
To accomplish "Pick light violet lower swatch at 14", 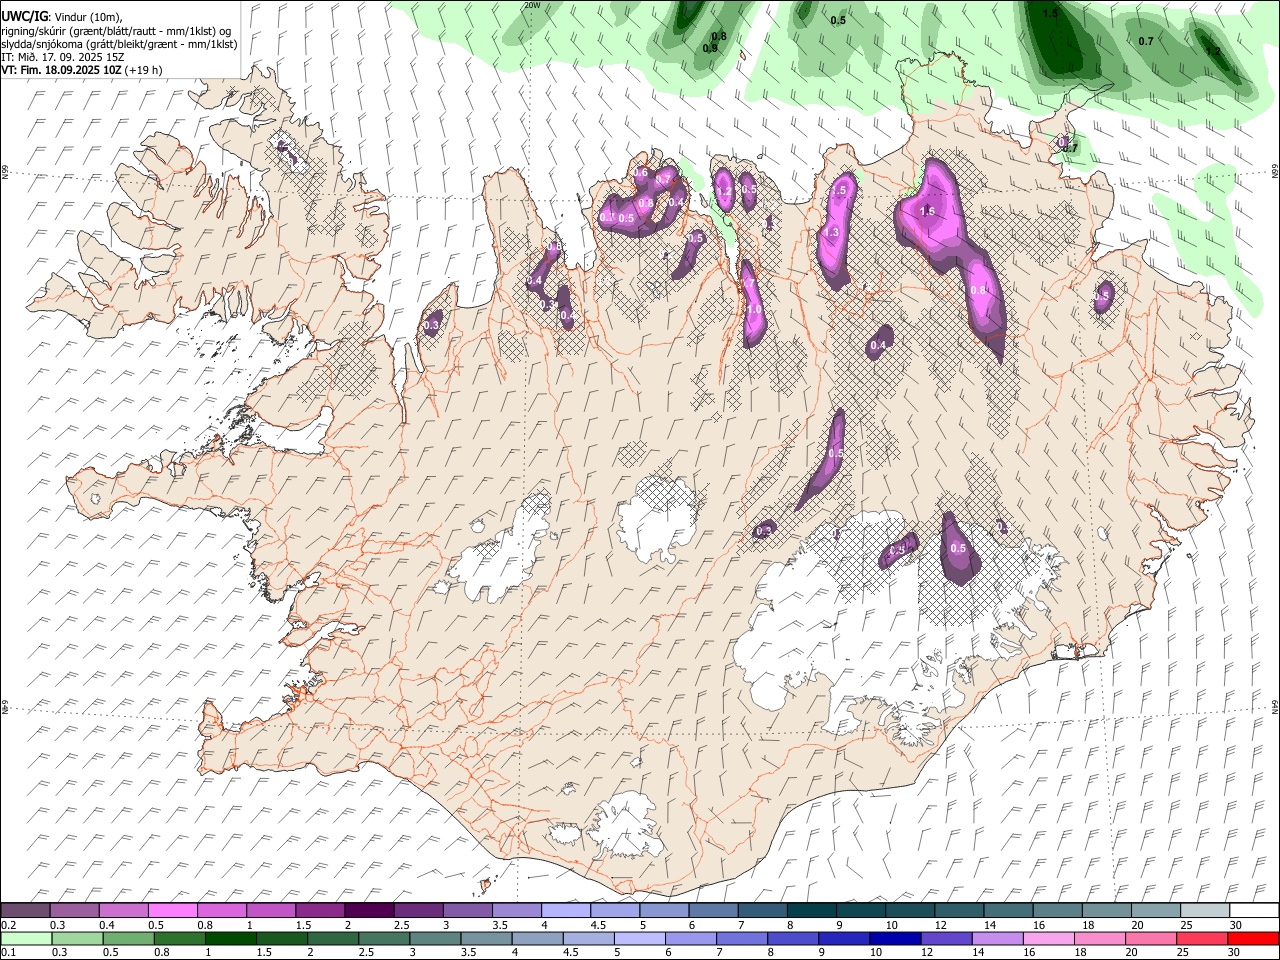I will 996,938.
